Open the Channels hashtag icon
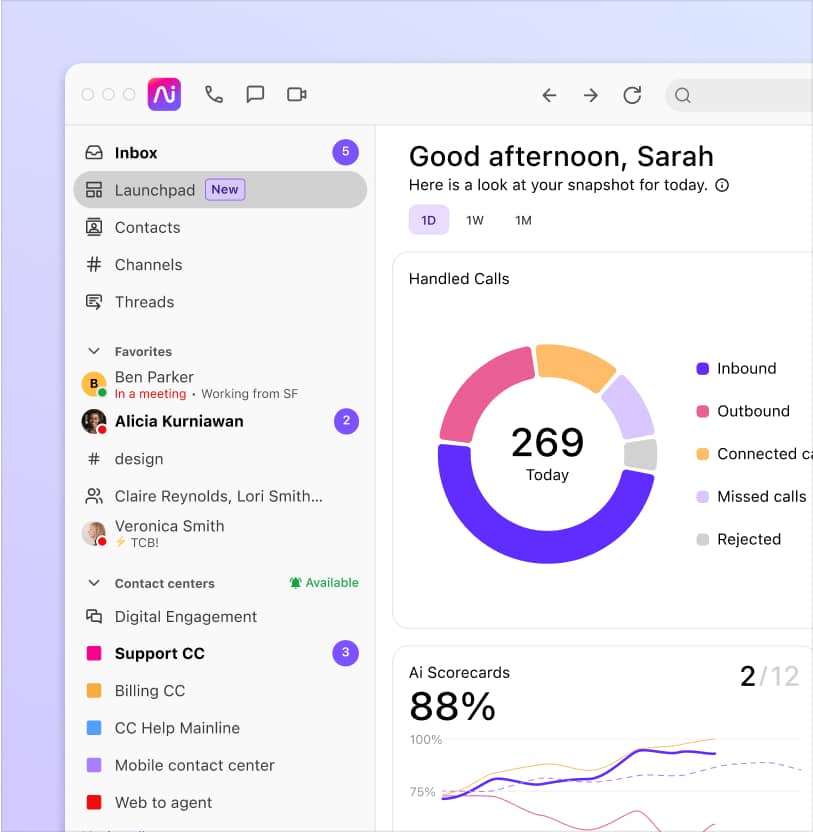 (93, 264)
